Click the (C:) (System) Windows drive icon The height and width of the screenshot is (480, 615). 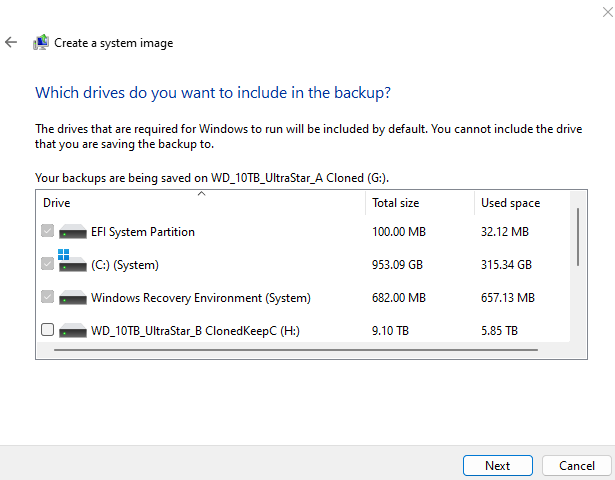72,260
